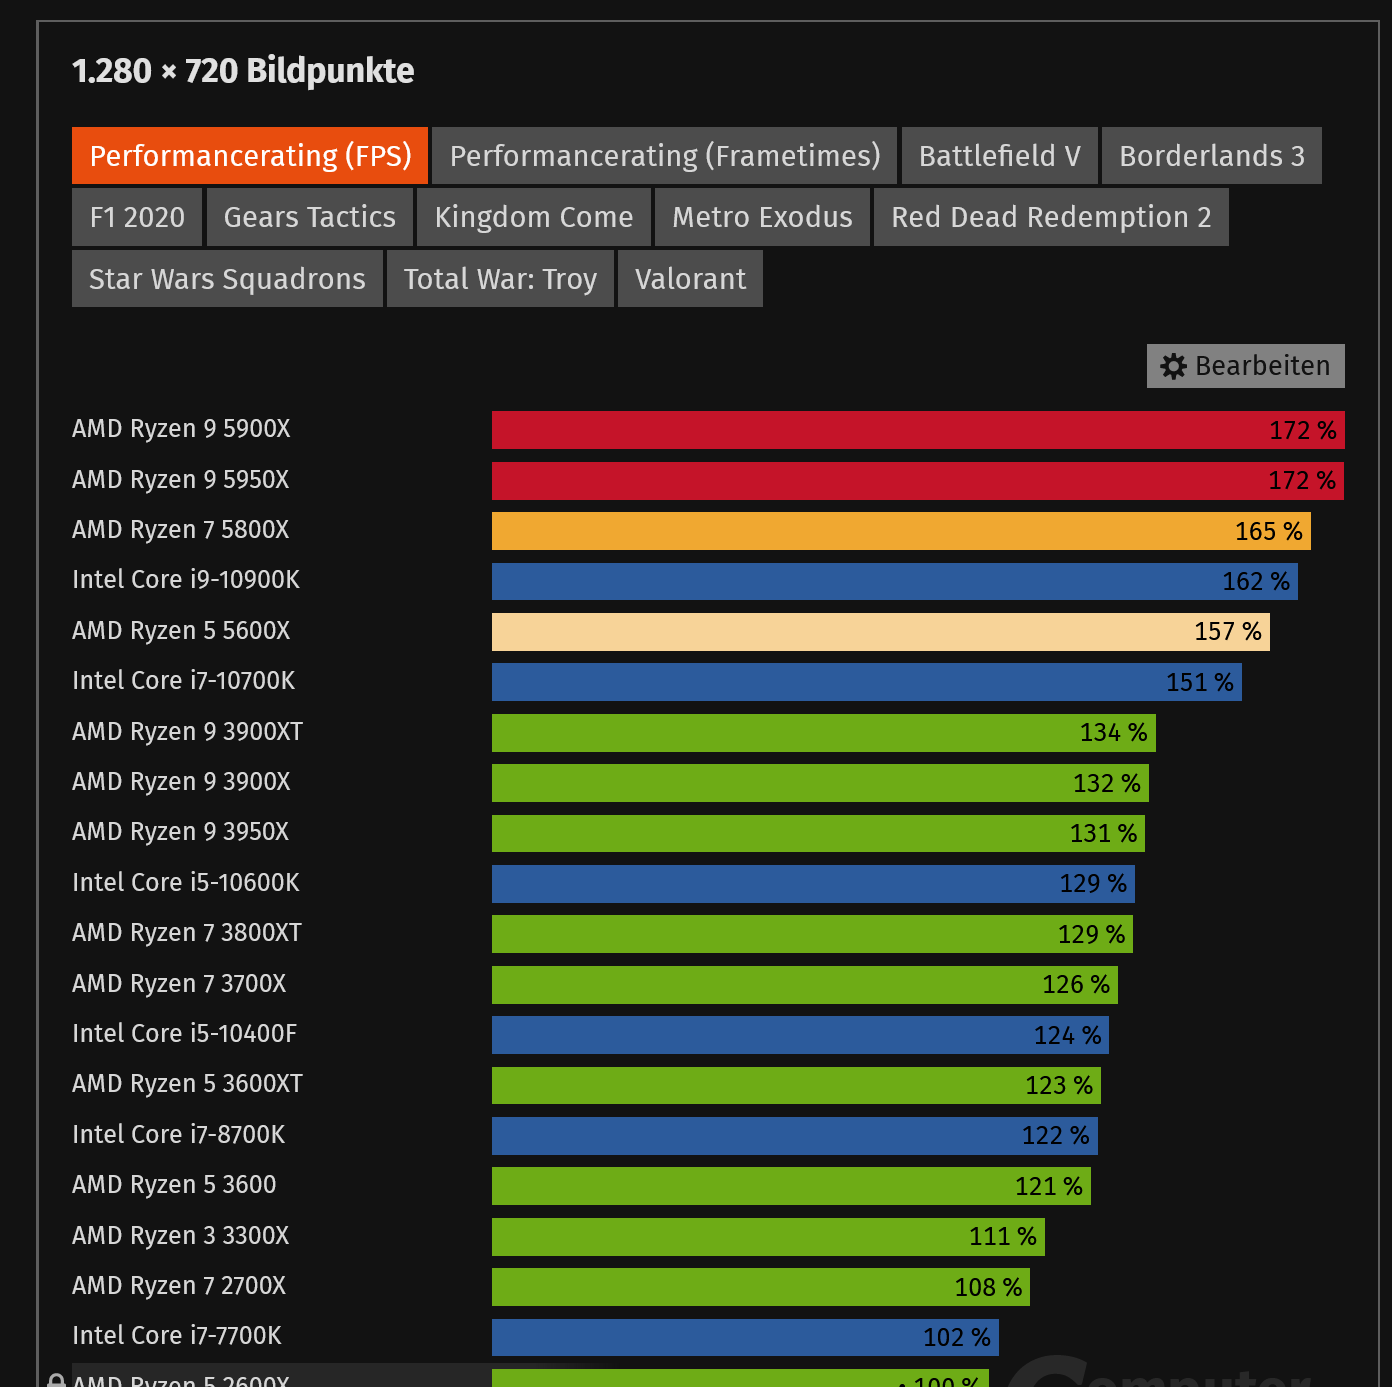The height and width of the screenshot is (1387, 1392).
Task: Click the Bearbeiten button
Action: click(x=1246, y=366)
